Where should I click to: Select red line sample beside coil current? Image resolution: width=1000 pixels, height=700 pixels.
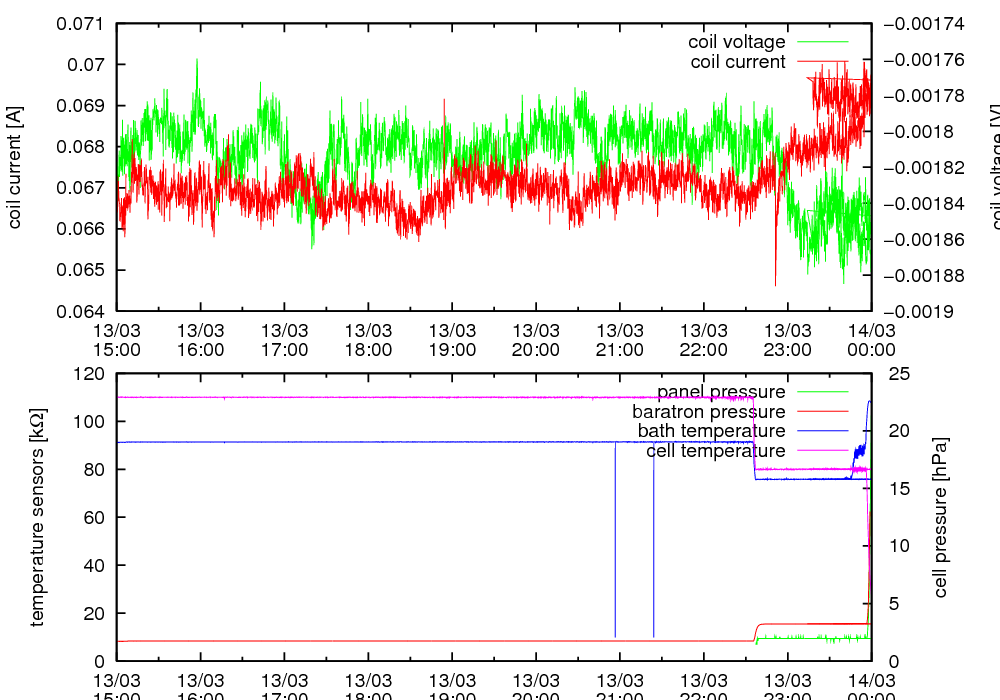tap(822, 62)
